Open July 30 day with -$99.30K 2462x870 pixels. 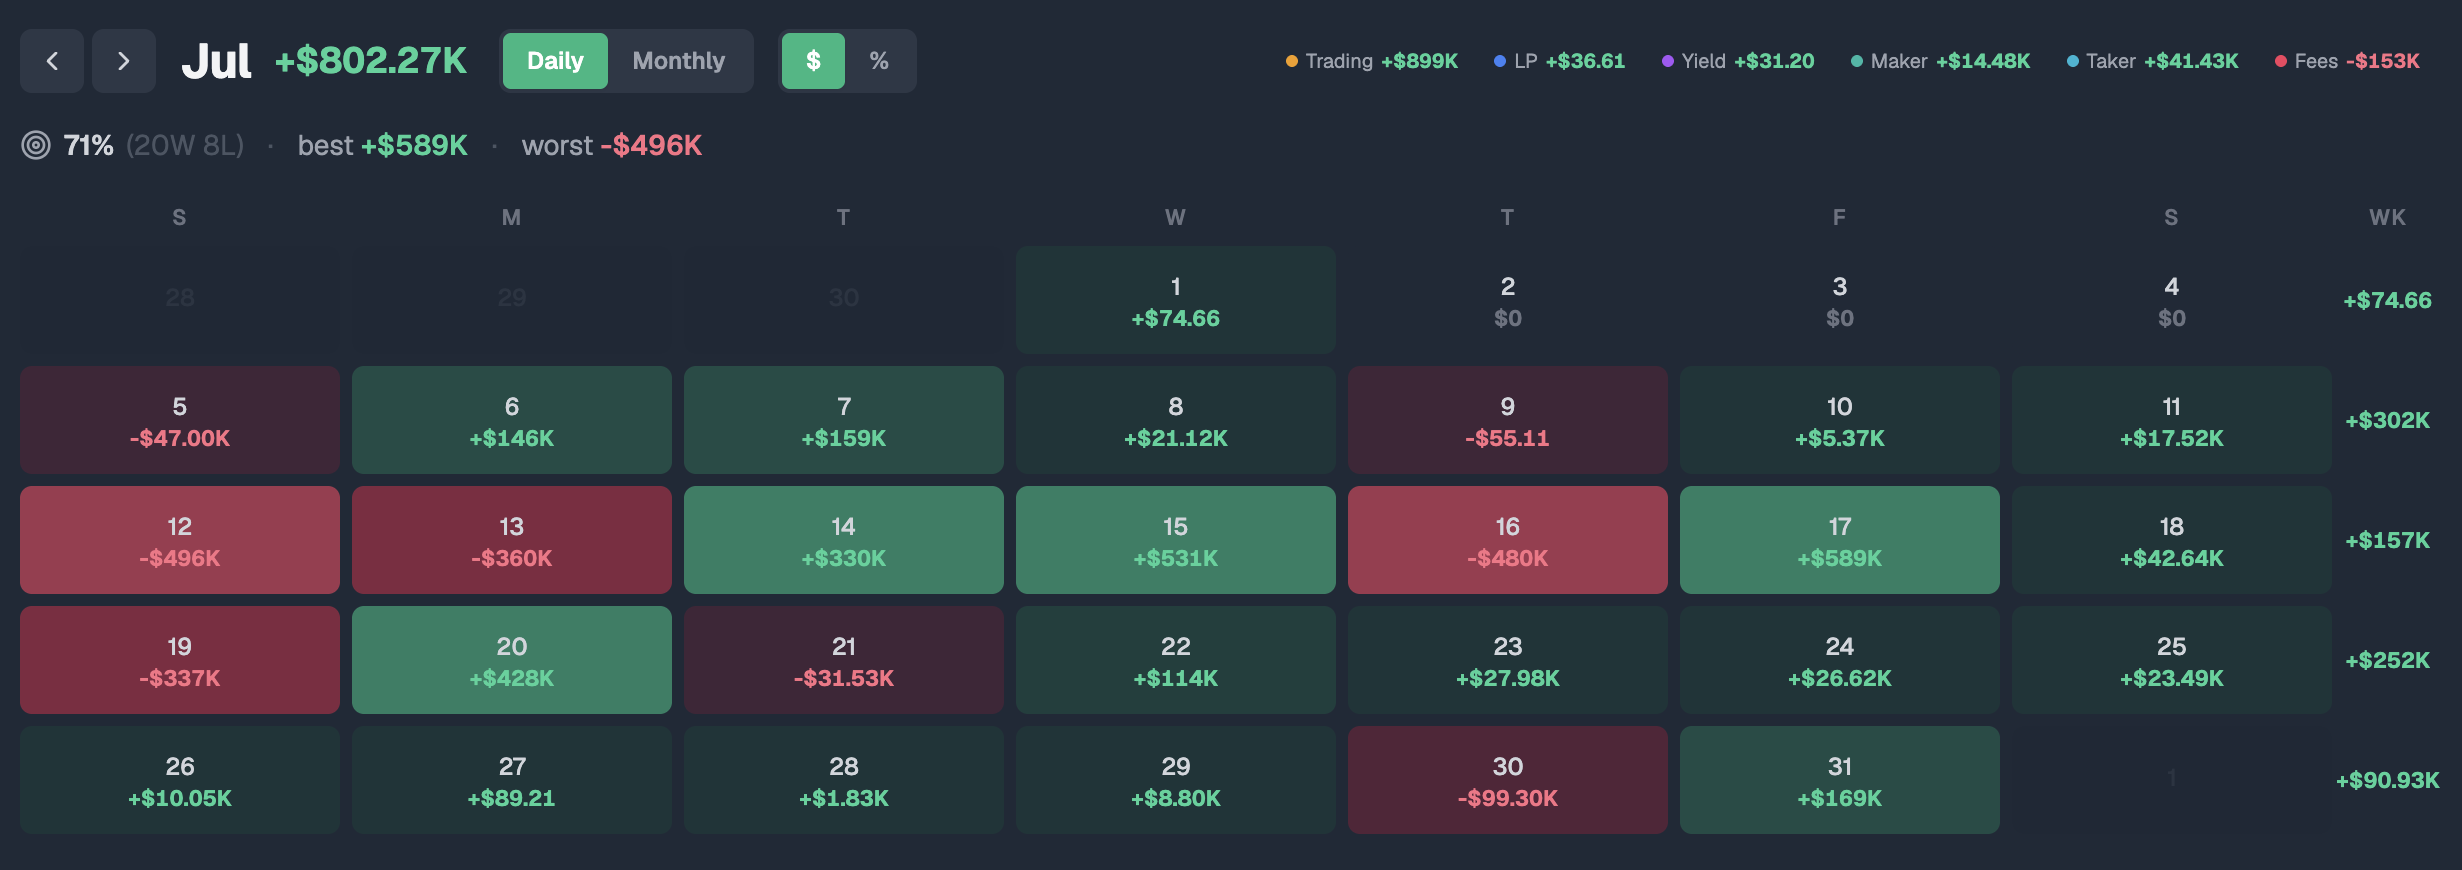tap(1508, 780)
